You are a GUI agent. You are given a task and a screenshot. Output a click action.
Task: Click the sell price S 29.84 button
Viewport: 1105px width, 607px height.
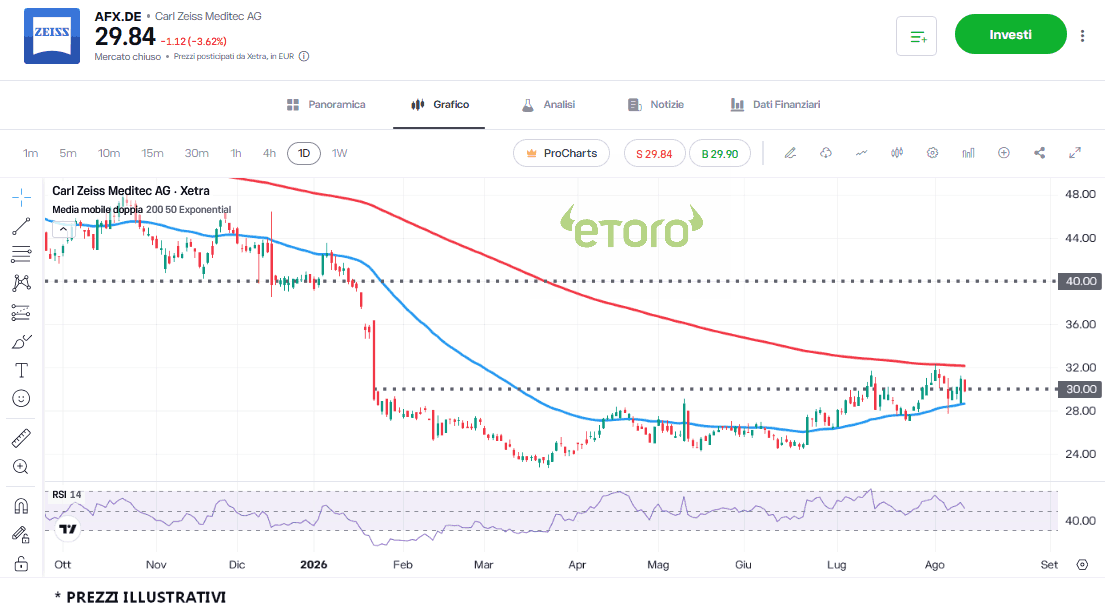point(654,154)
